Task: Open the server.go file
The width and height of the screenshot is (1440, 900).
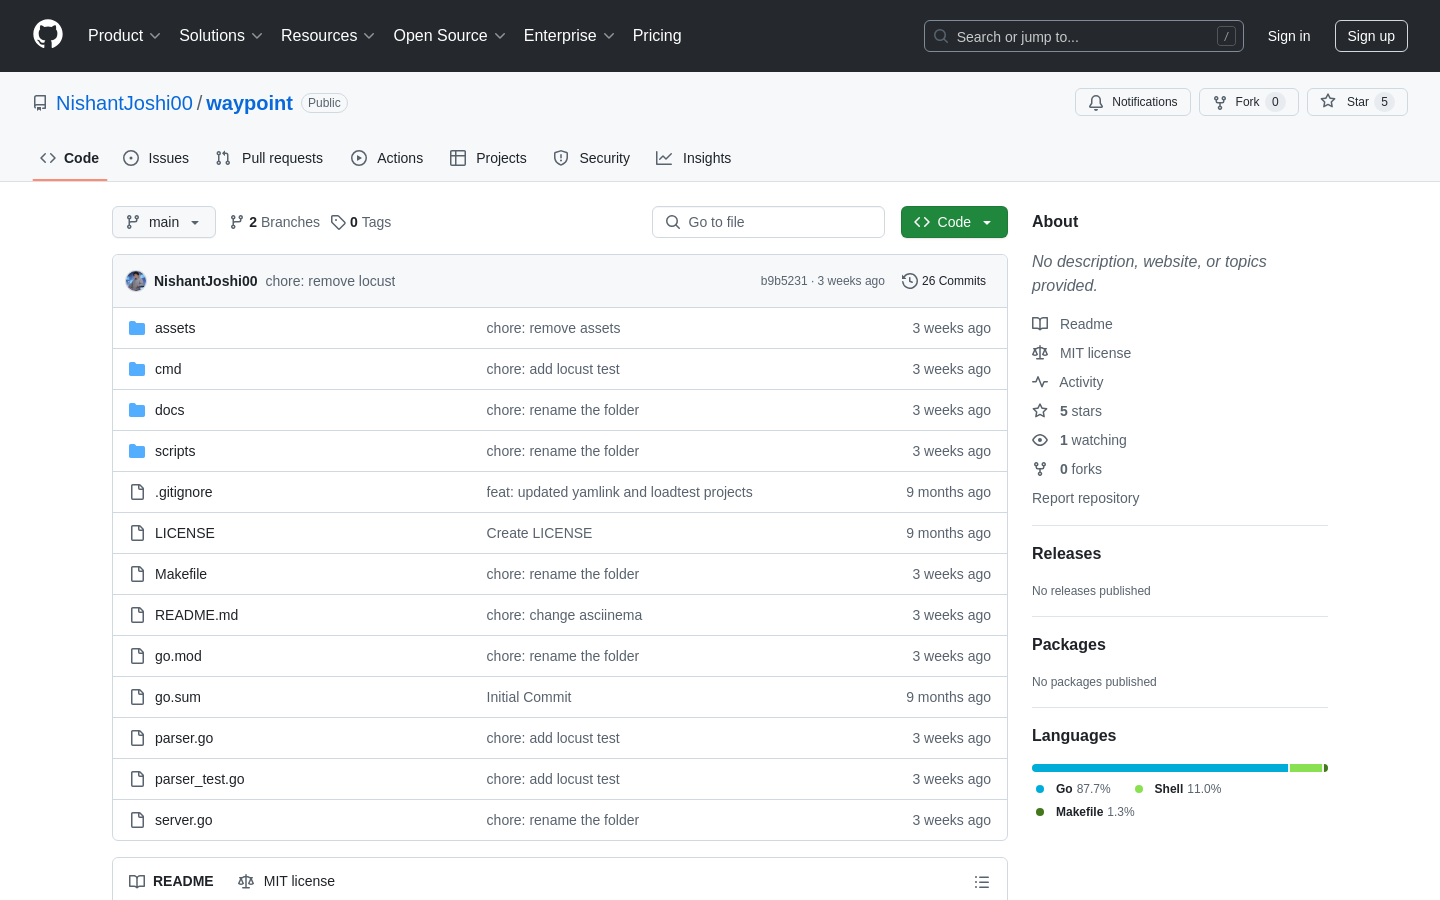Action: [x=184, y=820]
